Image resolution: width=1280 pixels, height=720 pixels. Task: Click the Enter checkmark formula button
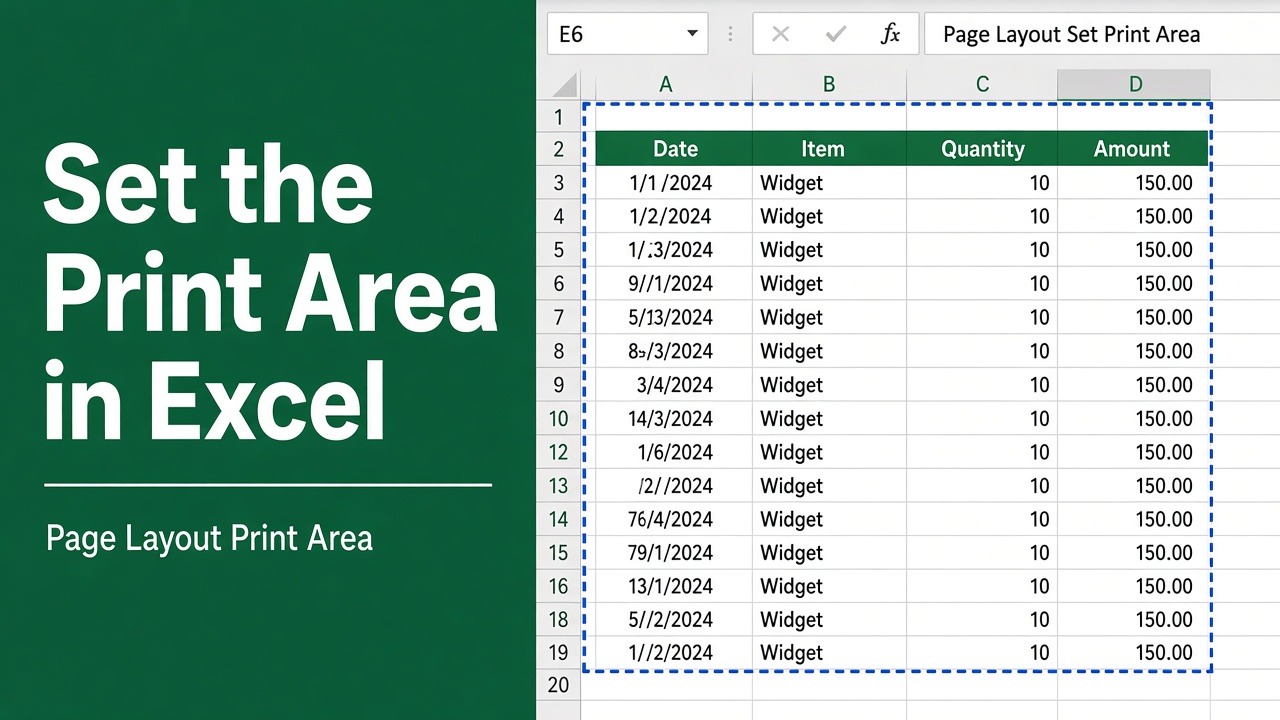[835, 34]
